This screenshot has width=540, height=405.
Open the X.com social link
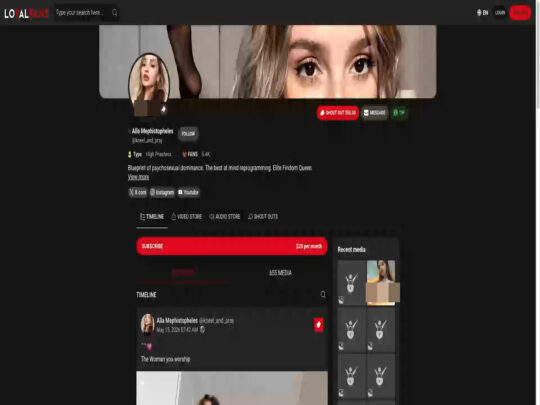pyautogui.click(x=138, y=192)
